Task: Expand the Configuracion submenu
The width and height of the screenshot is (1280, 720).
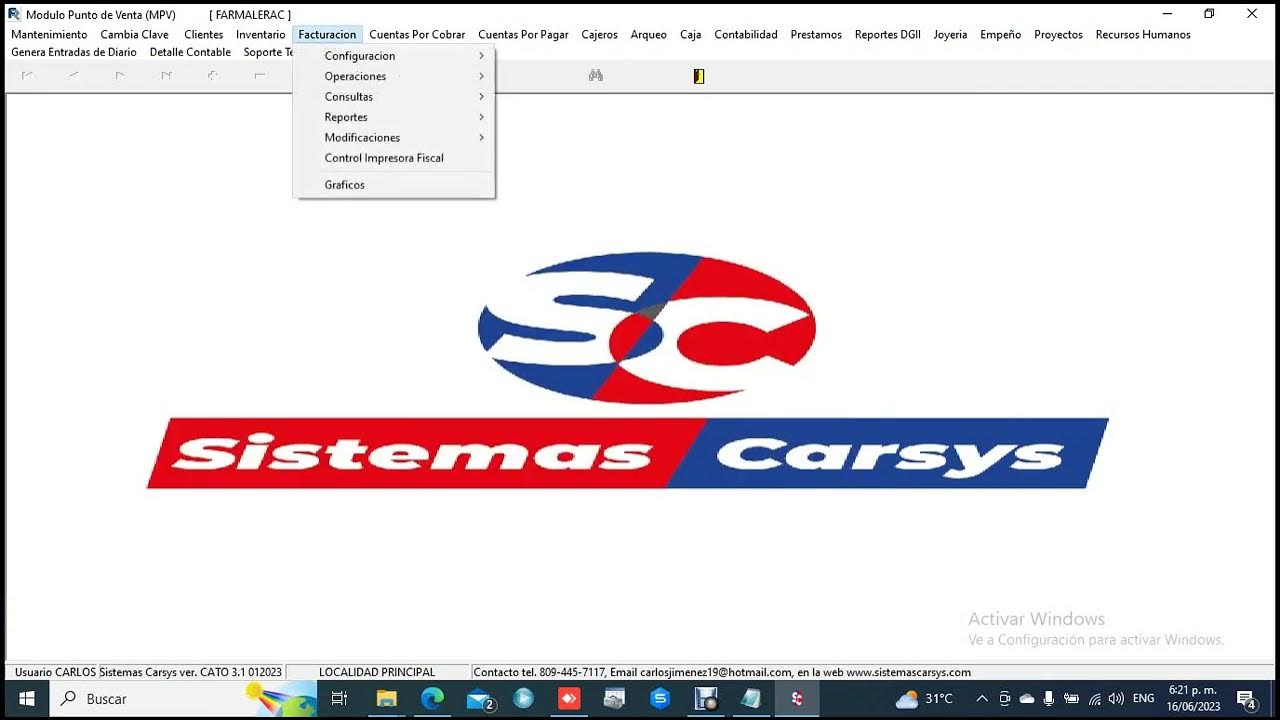Action: [394, 56]
